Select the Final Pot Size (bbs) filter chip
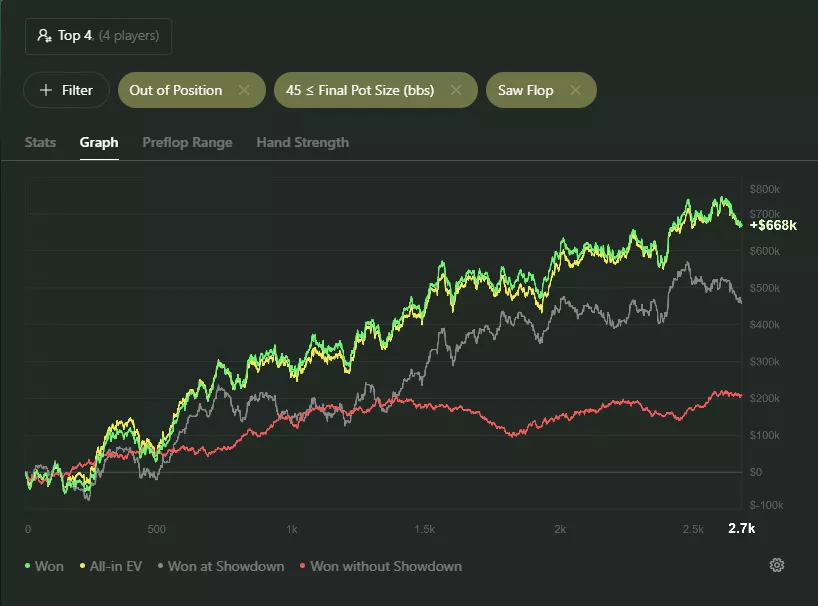Viewport: 818px width, 606px height. [376, 90]
